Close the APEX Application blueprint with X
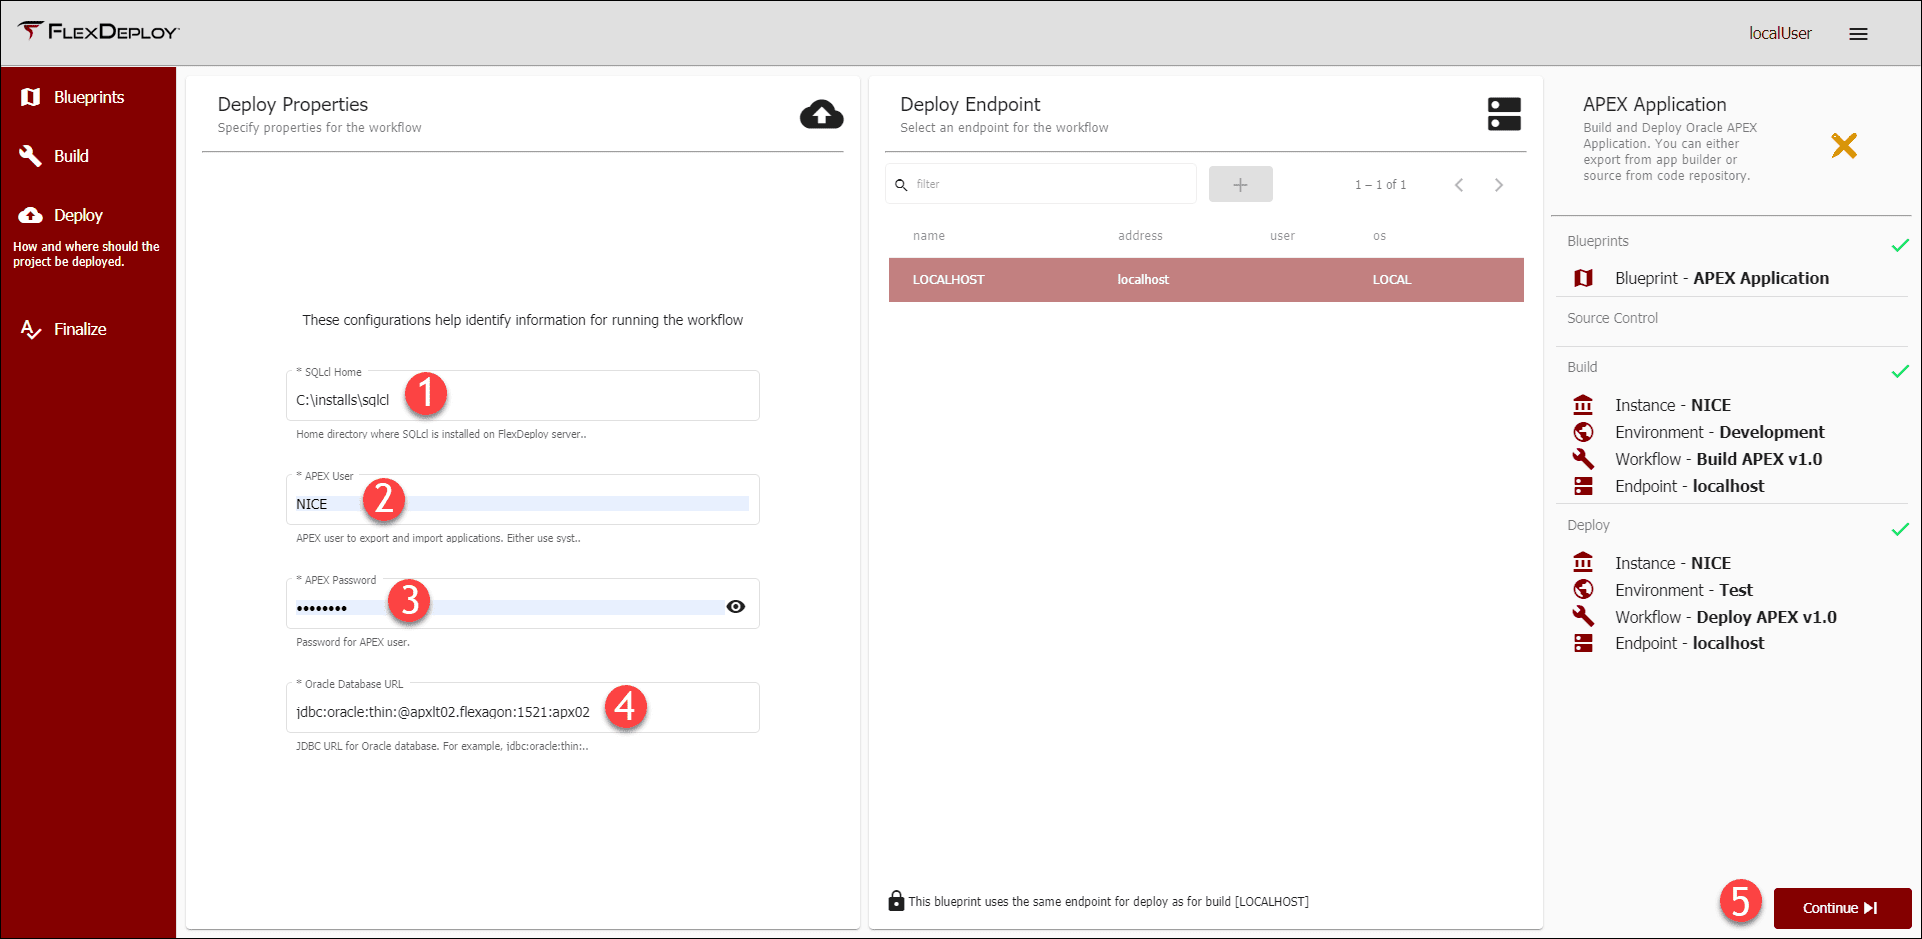 tap(1844, 146)
